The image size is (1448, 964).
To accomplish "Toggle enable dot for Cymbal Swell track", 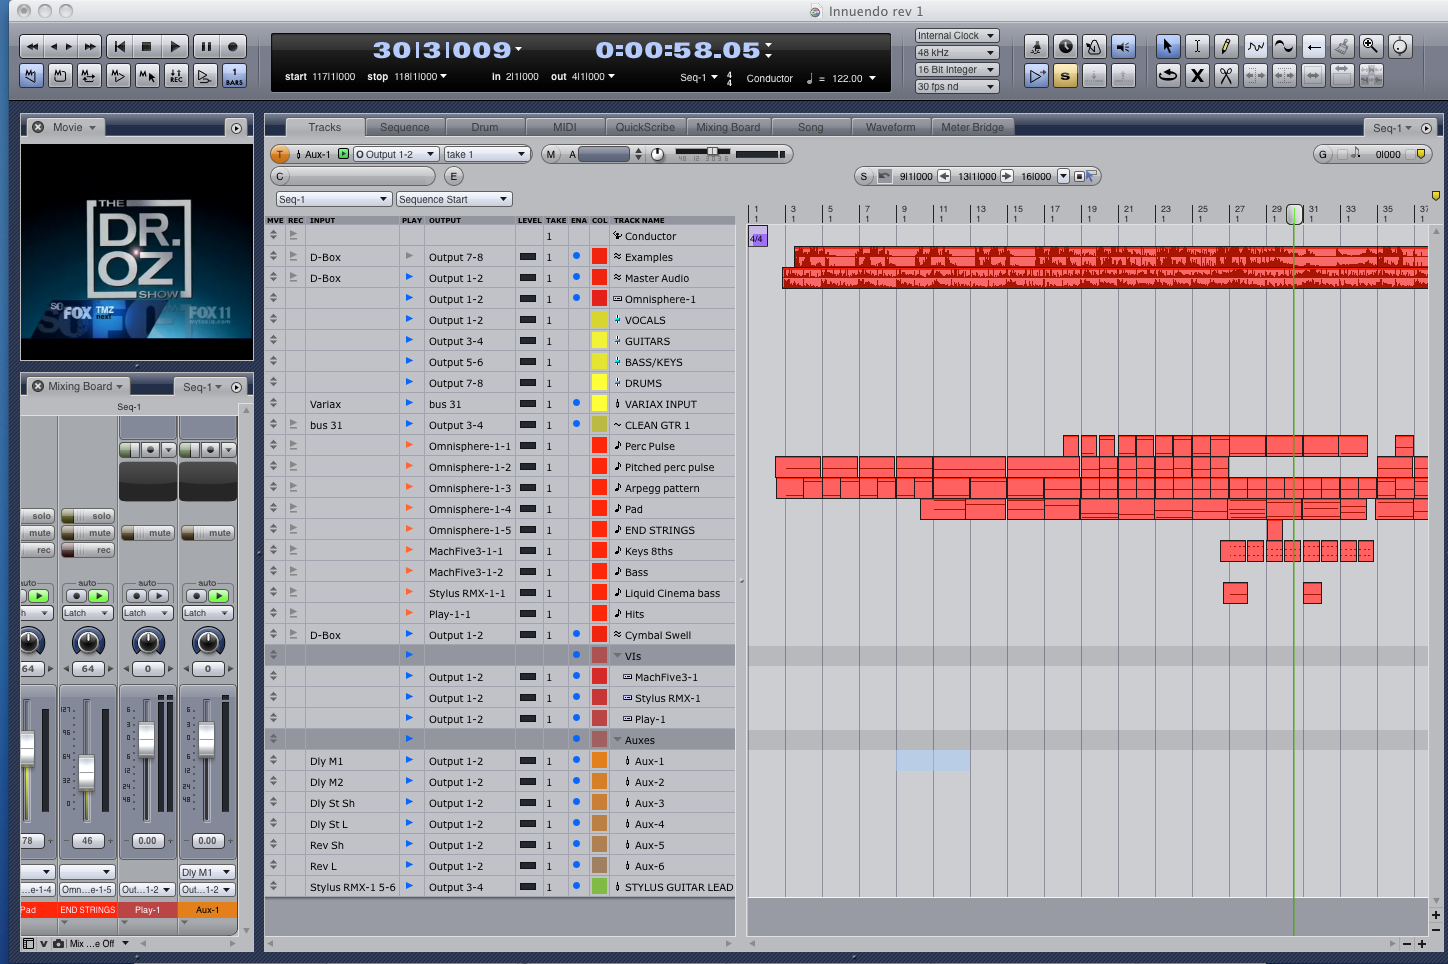I will pyautogui.click(x=576, y=634).
